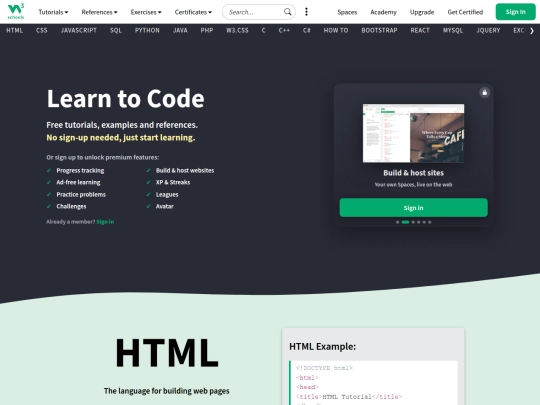
Task: Click the large HTML heading
Action: 167,353
